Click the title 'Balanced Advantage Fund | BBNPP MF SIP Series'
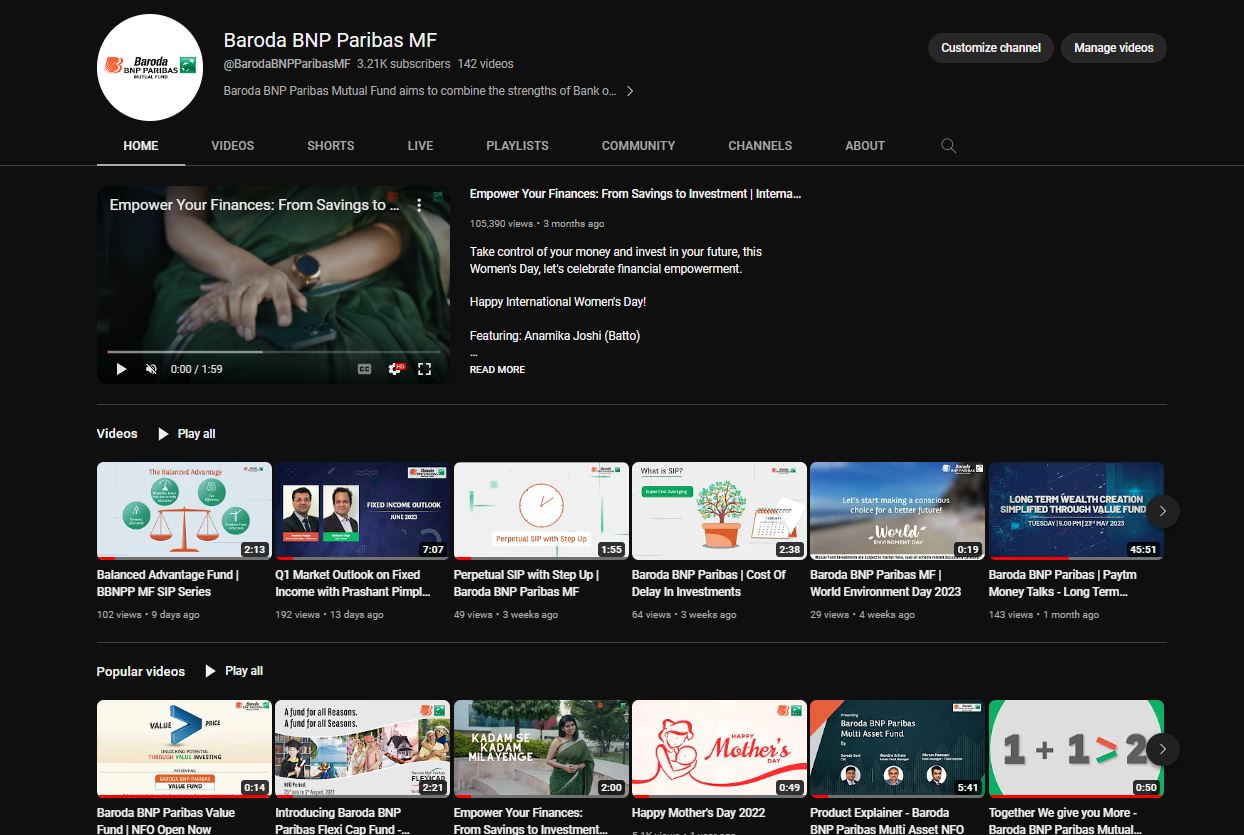The image size is (1244, 835). point(168,583)
